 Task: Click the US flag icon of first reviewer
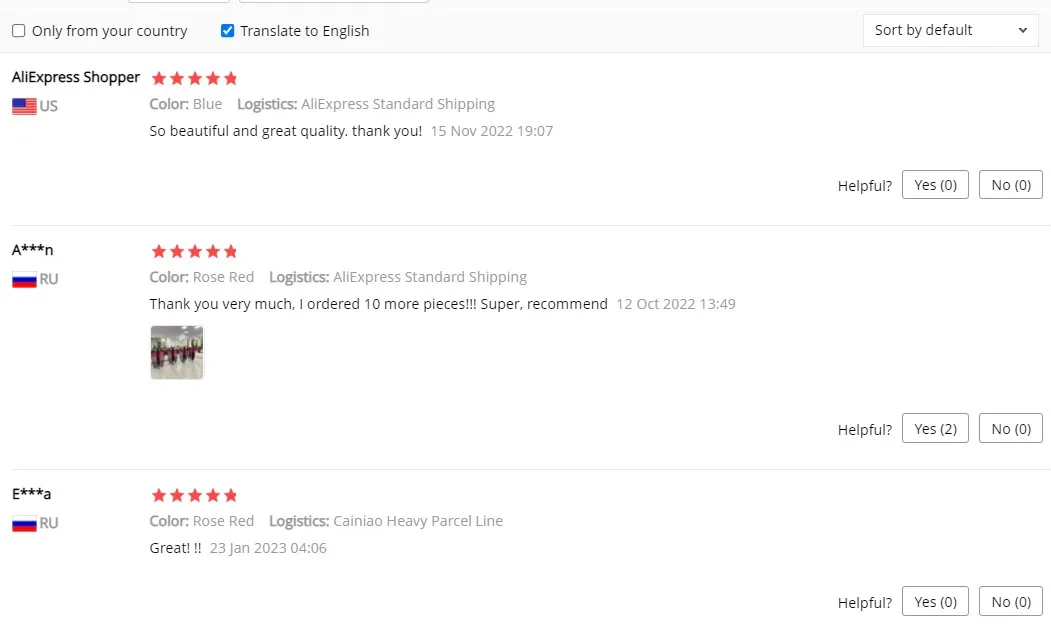click(x=24, y=106)
